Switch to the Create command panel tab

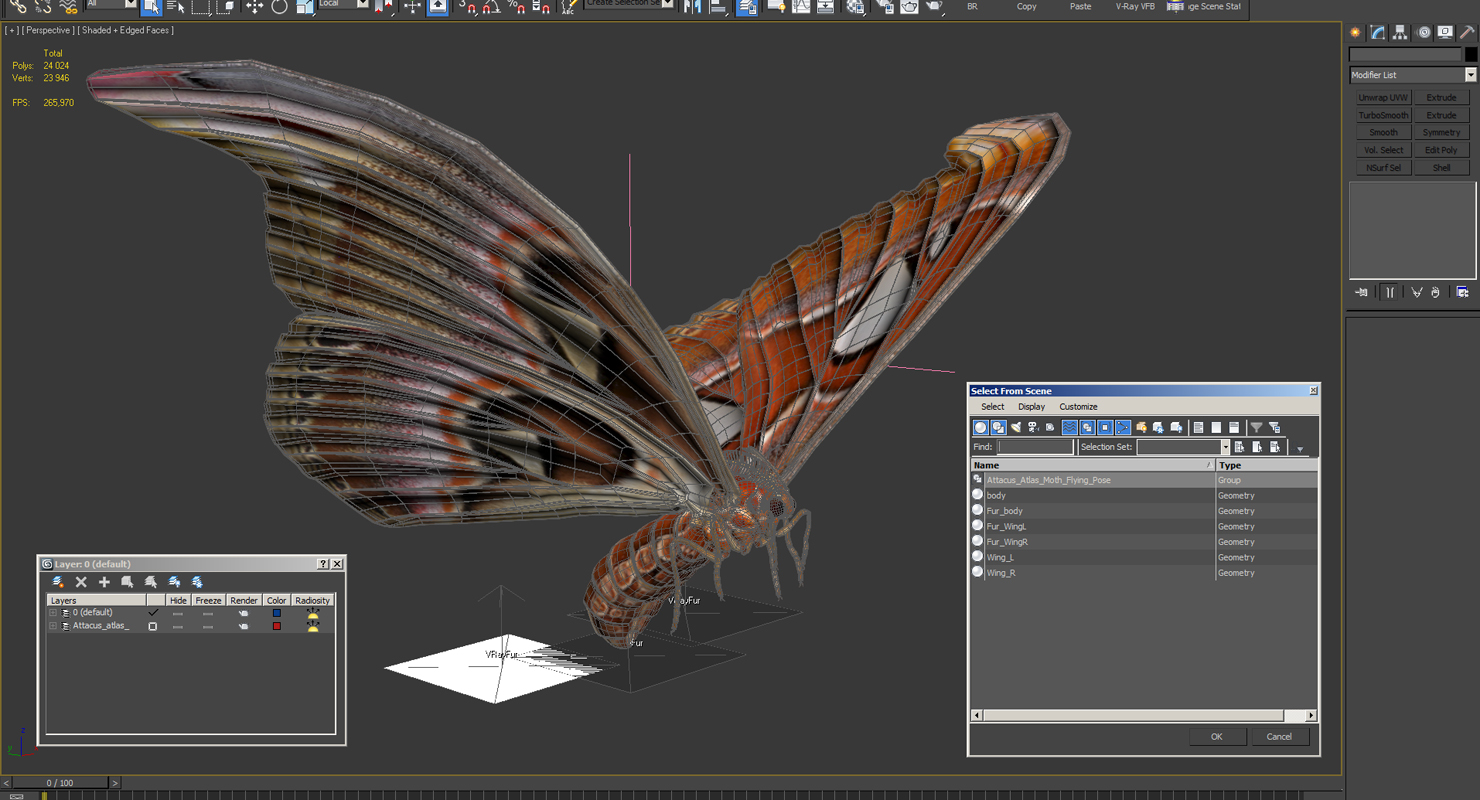point(1356,33)
